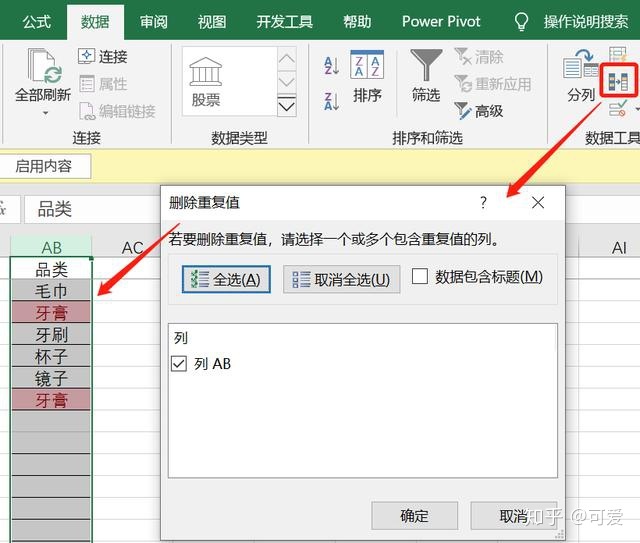Switch to the Formulas (公式) tab
640x543 pixels.
(x=37, y=22)
